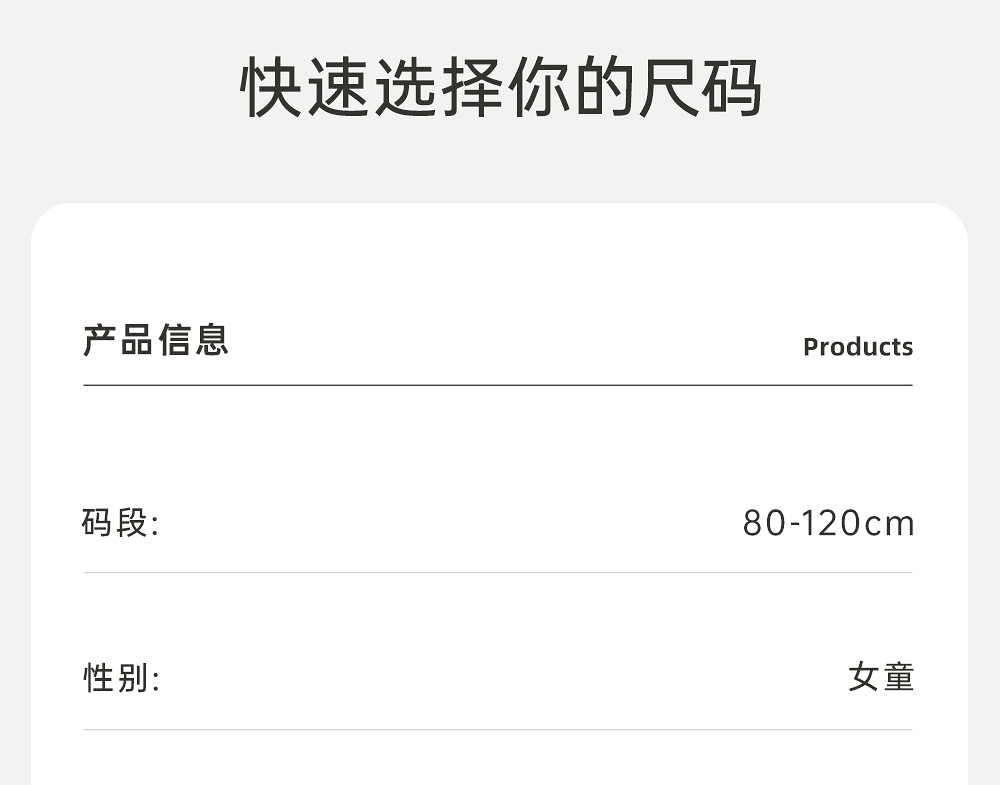
Task: Click the light divider below 码段 row
Action: point(498,573)
